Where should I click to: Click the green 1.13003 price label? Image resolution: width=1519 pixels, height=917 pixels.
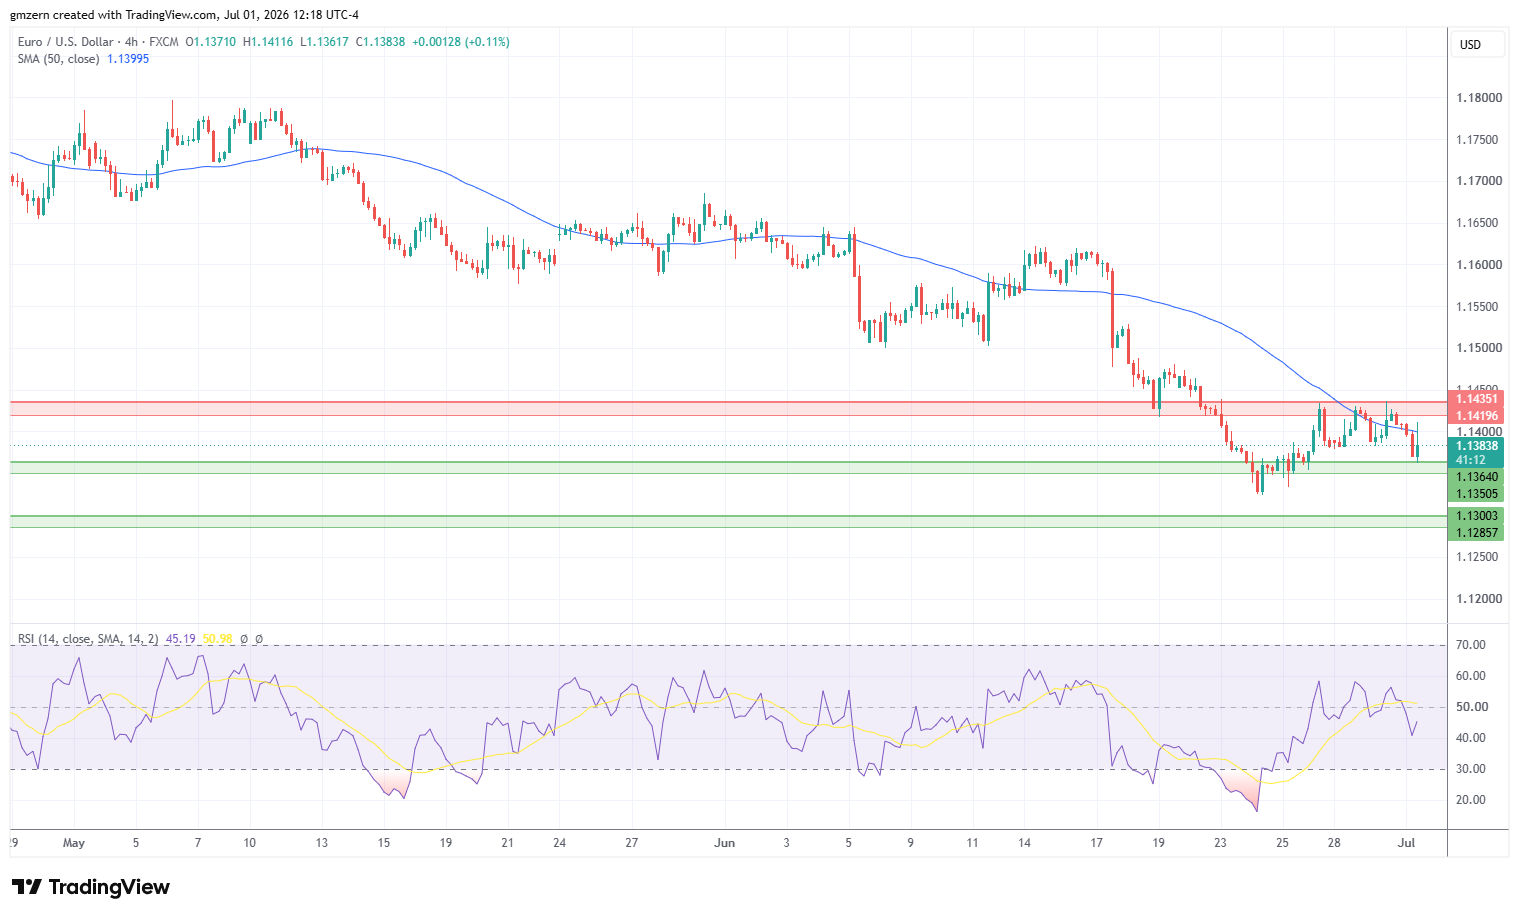pyautogui.click(x=1476, y=516)
